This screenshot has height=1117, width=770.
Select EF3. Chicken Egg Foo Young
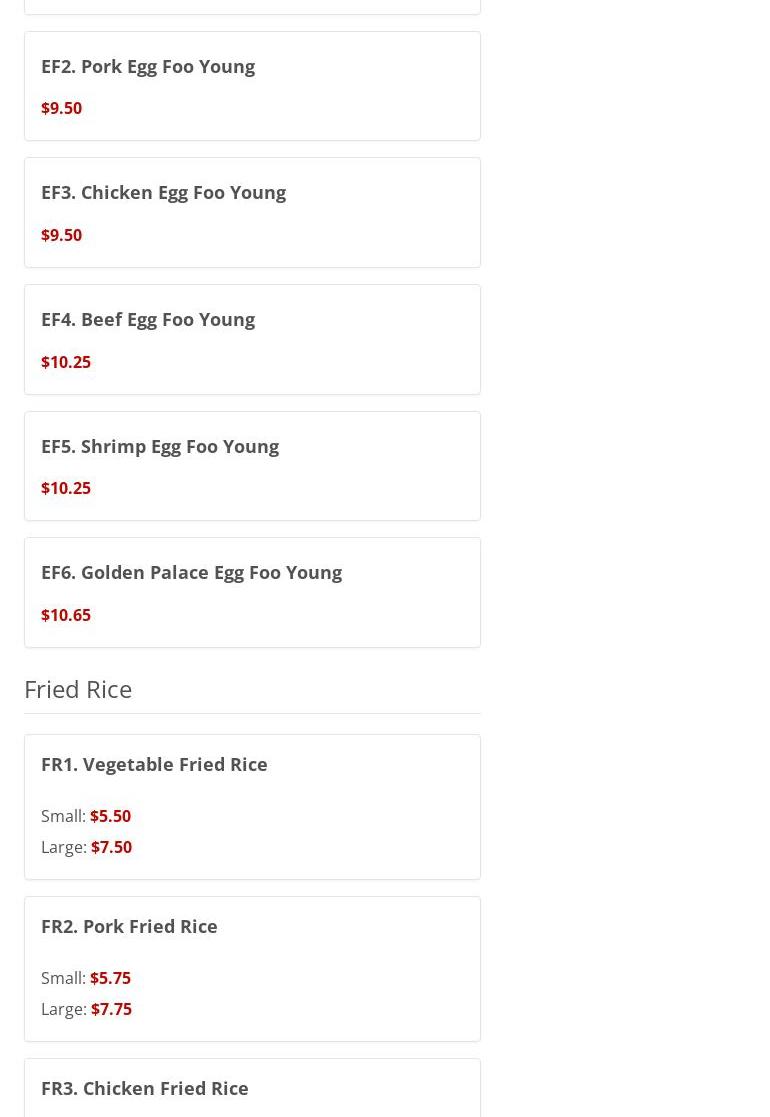[163, 192]
